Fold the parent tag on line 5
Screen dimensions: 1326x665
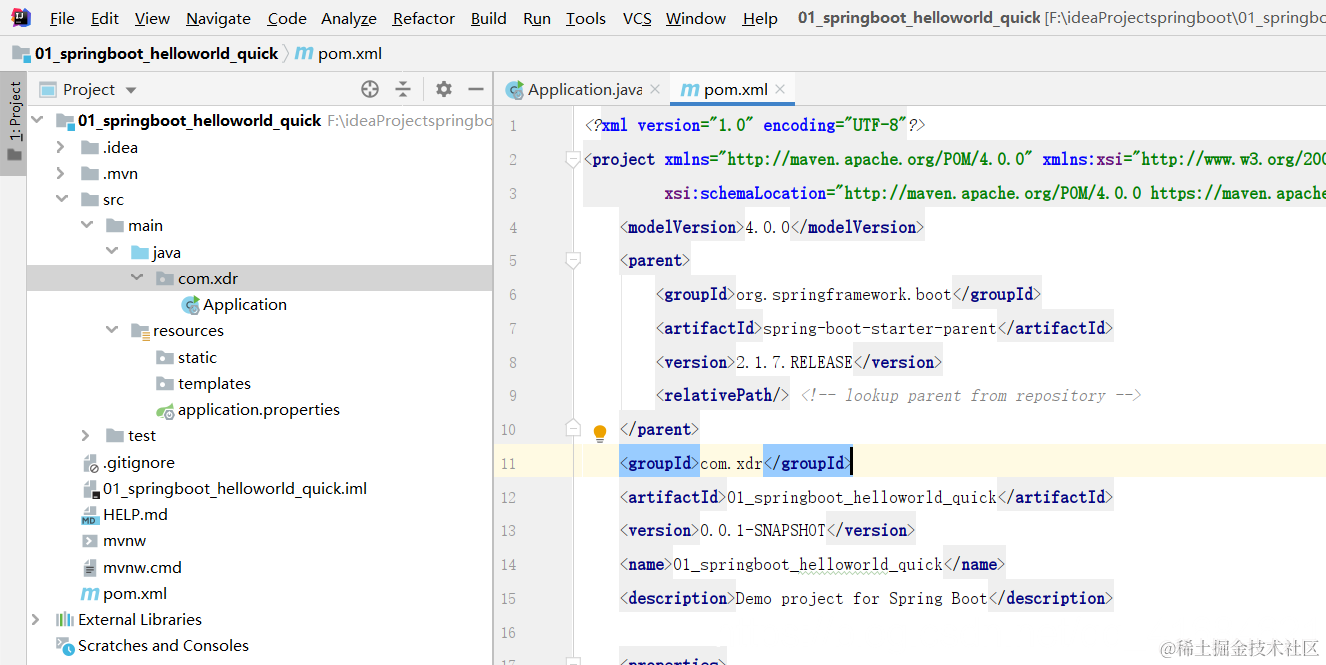coord(573,260)
